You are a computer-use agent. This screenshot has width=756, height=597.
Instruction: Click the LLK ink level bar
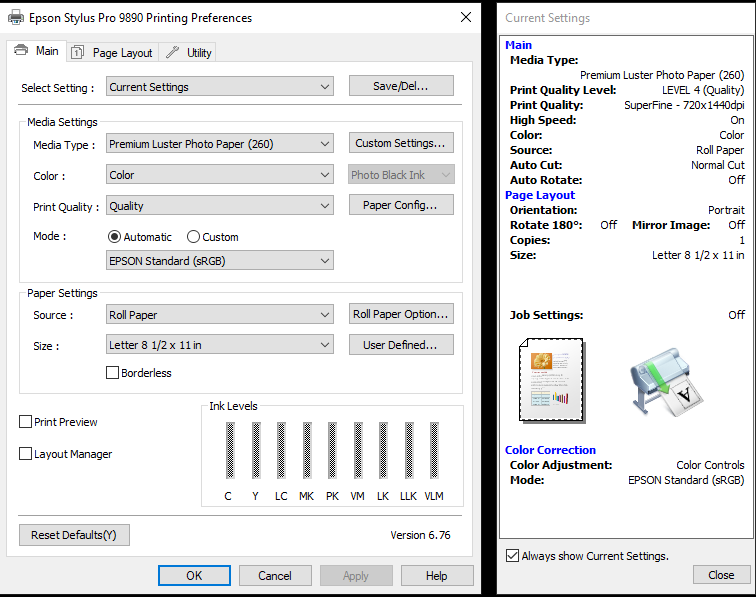click(409, 450)
